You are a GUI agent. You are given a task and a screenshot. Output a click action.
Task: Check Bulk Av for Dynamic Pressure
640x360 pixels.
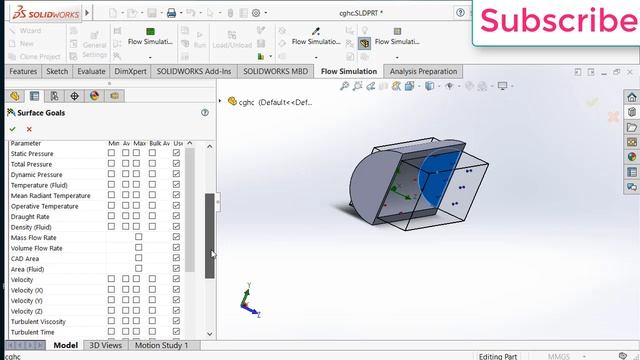152,174
